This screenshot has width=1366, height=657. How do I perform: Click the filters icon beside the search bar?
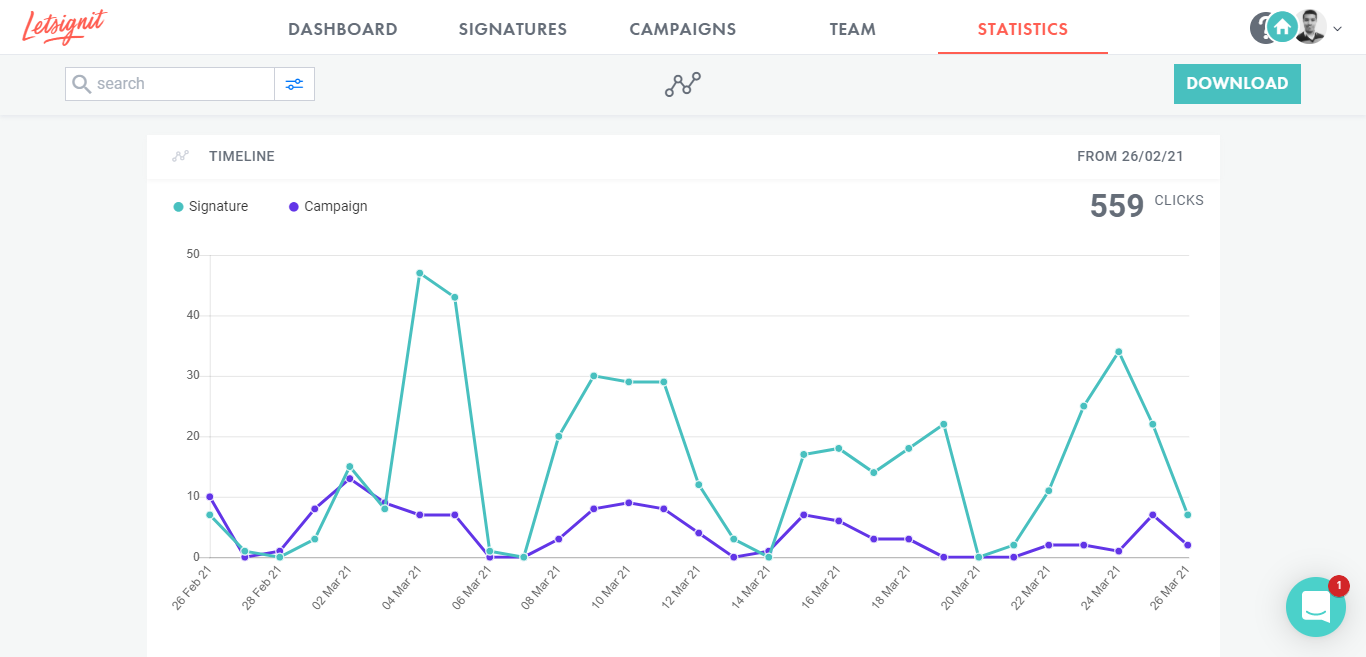[294, 84]
